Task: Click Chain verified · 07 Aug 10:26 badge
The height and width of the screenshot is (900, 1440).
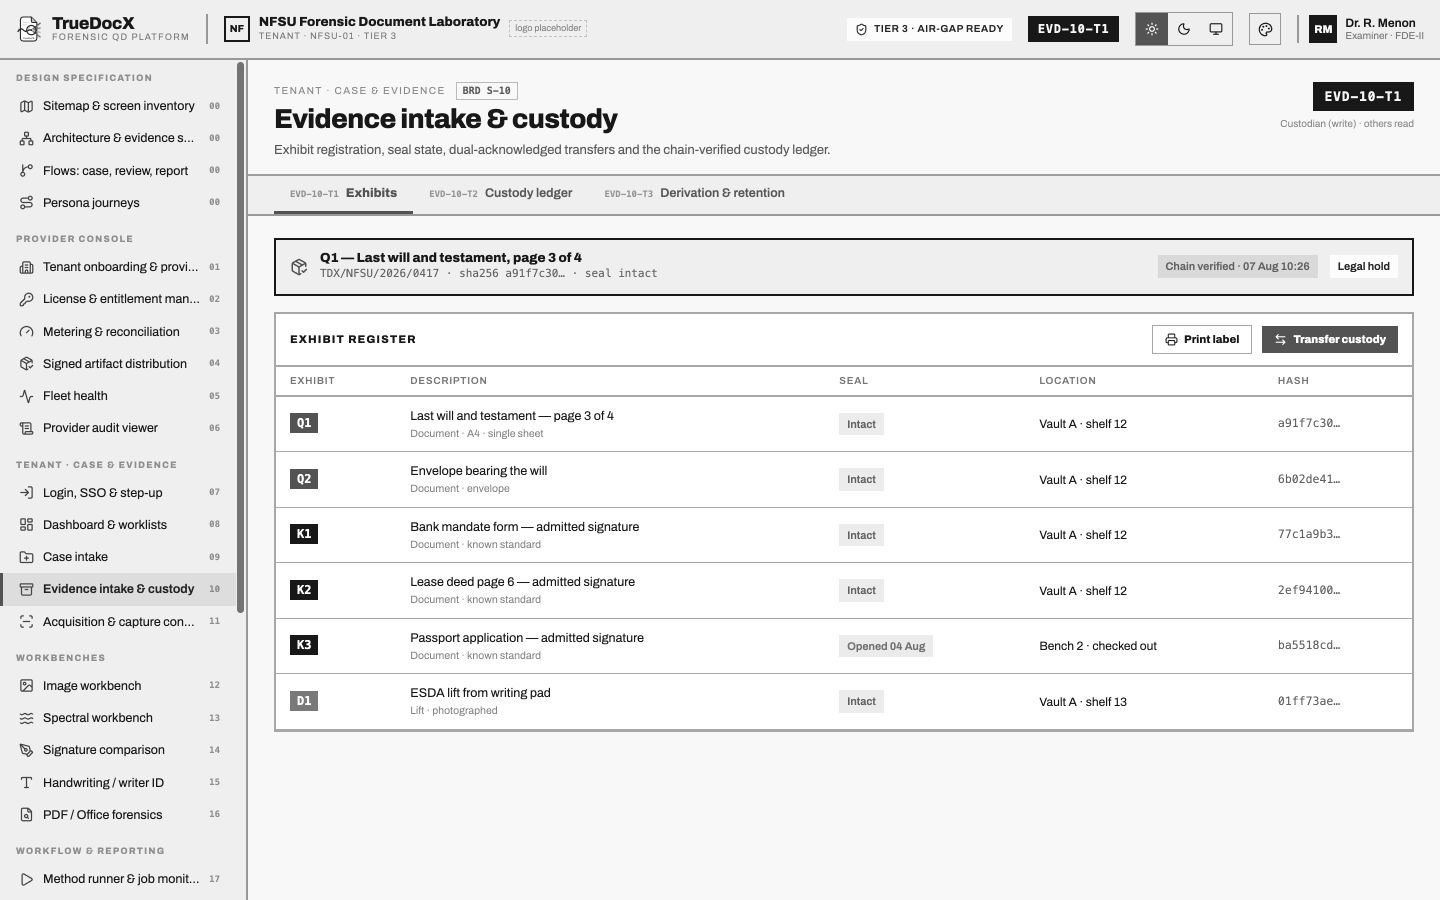Action: (1237, 267)
